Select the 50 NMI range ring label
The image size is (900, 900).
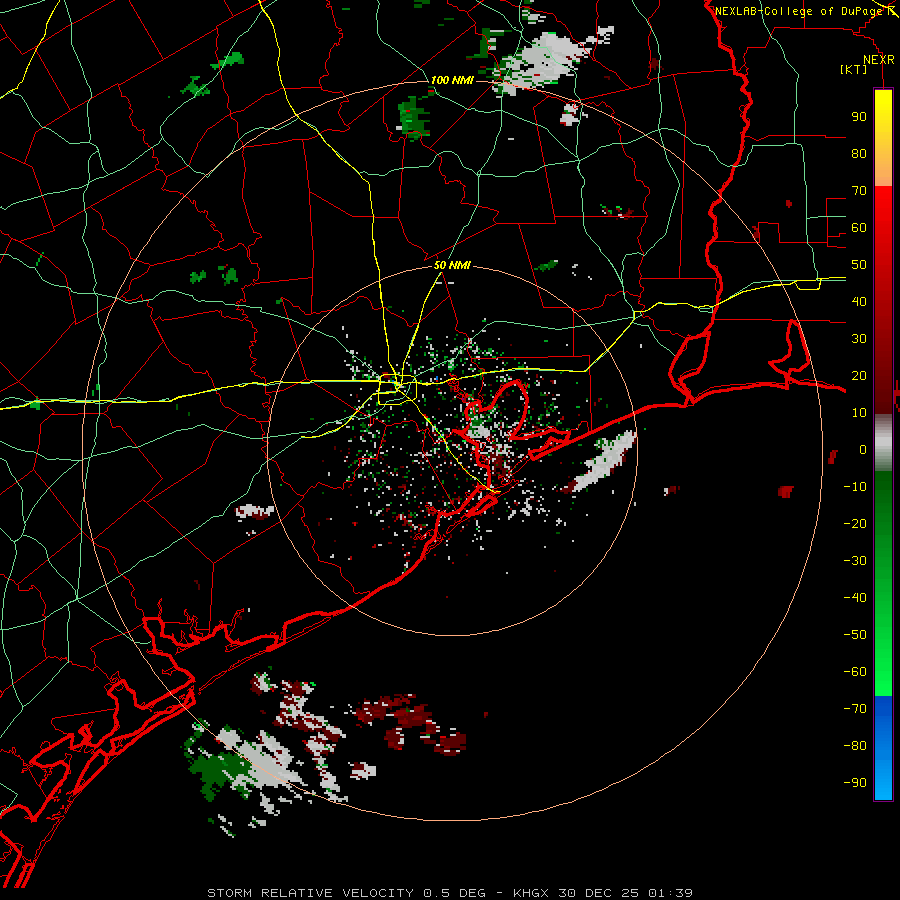pos(452,265)
